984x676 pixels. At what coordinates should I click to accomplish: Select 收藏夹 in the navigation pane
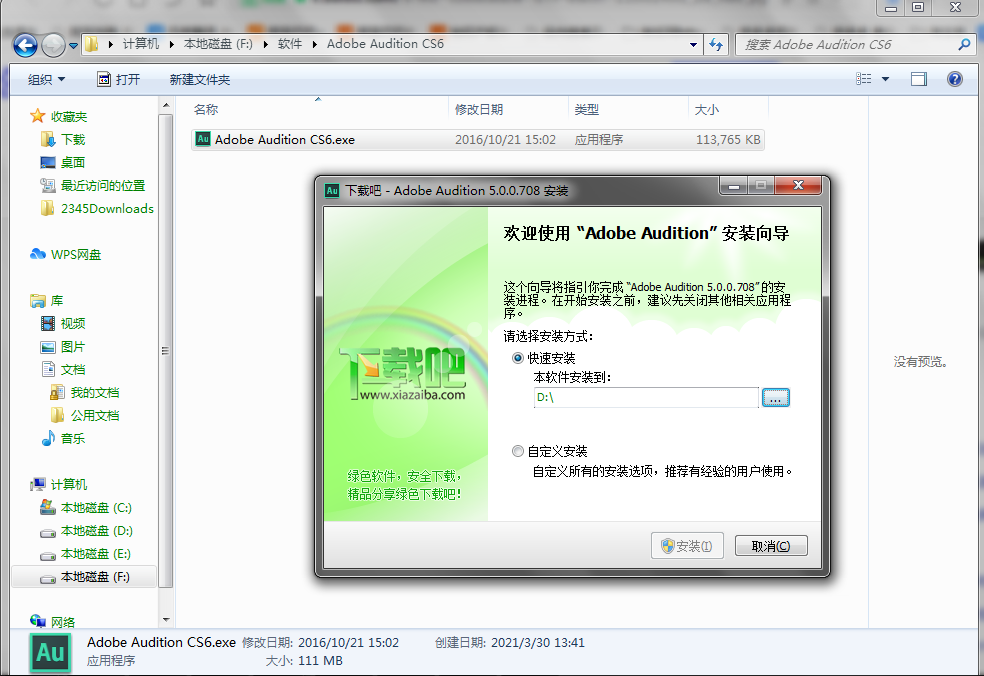tap(59, 117)
